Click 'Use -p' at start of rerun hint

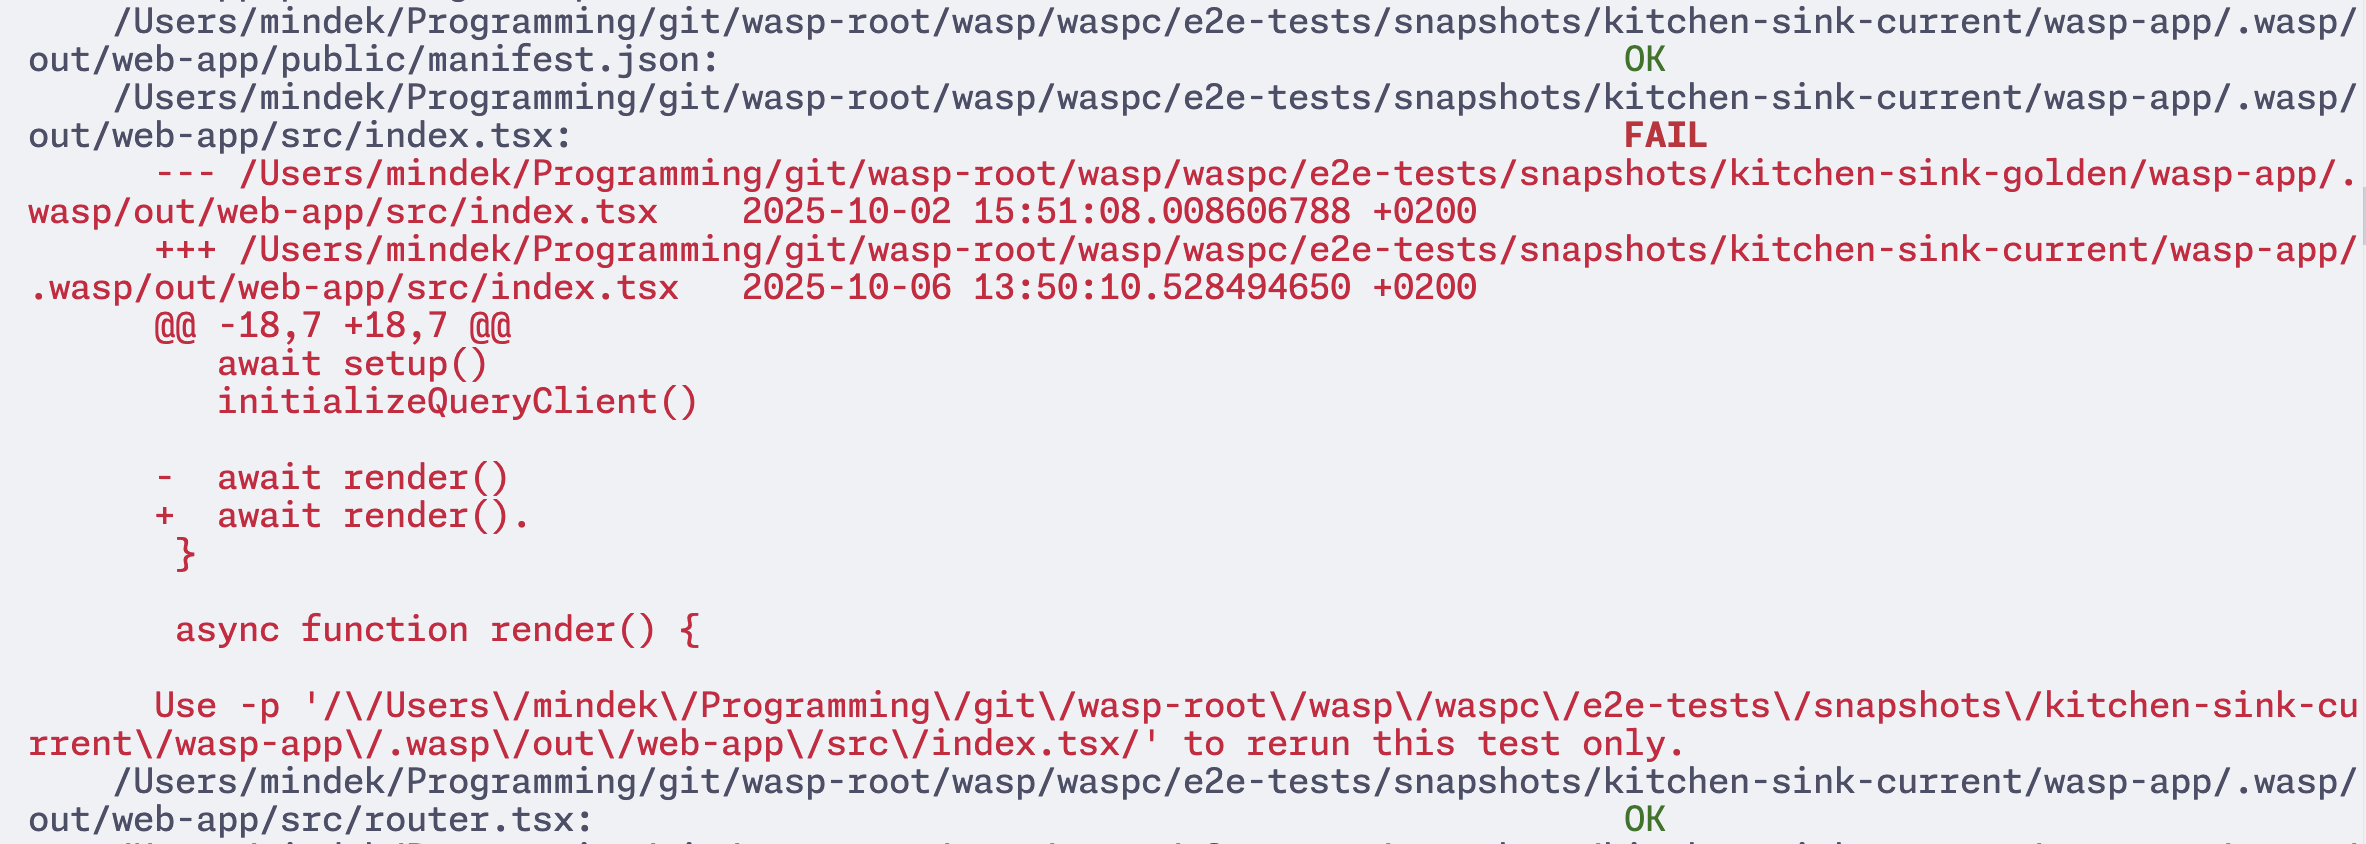tap(217, 706)
